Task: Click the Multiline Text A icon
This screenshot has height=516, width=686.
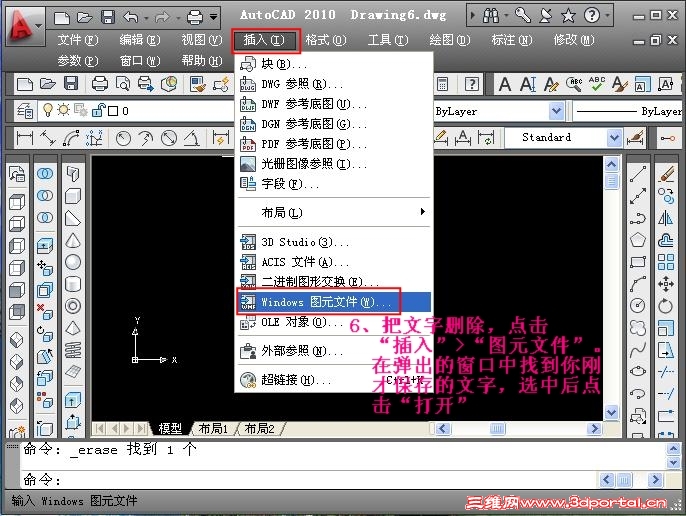Action: pos(504,84)
